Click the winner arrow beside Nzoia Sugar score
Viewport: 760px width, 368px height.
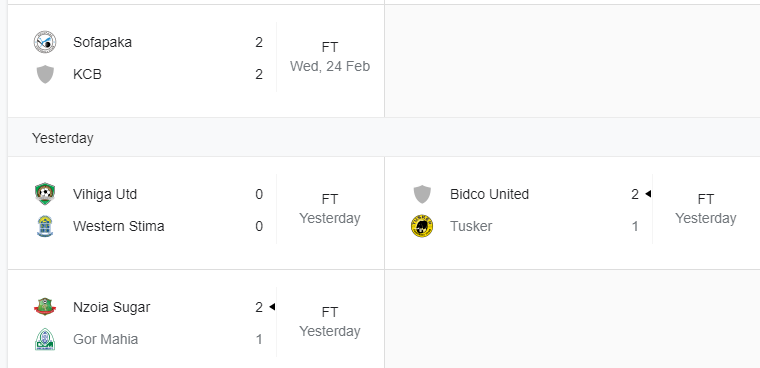272,307
